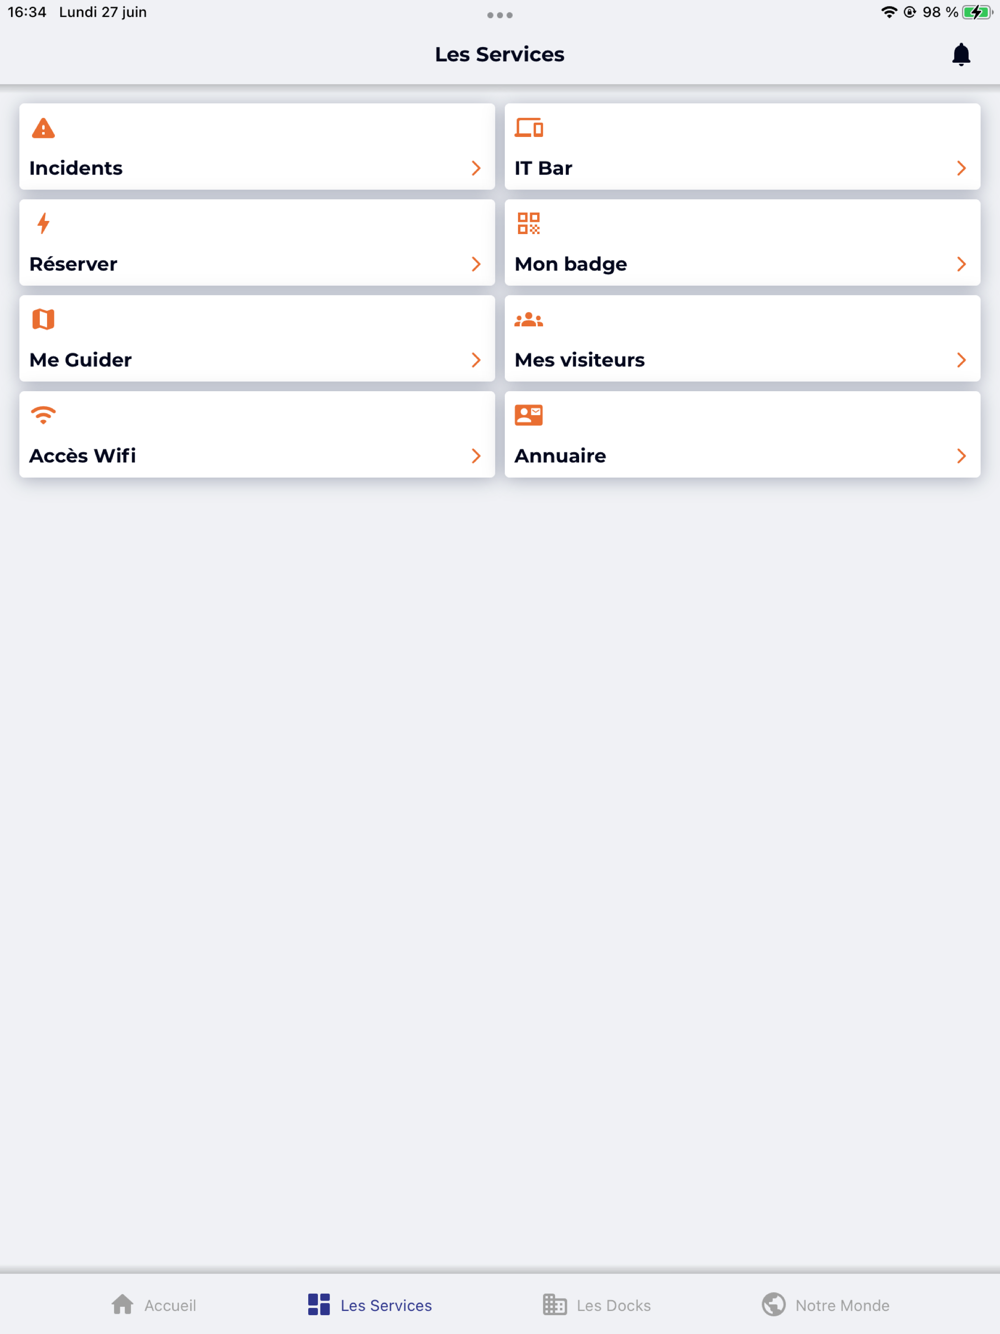The height and width of the screenshot is (1334, 1000).
Task: Open the Réserver service label
Action: click(x=73, y=264)
